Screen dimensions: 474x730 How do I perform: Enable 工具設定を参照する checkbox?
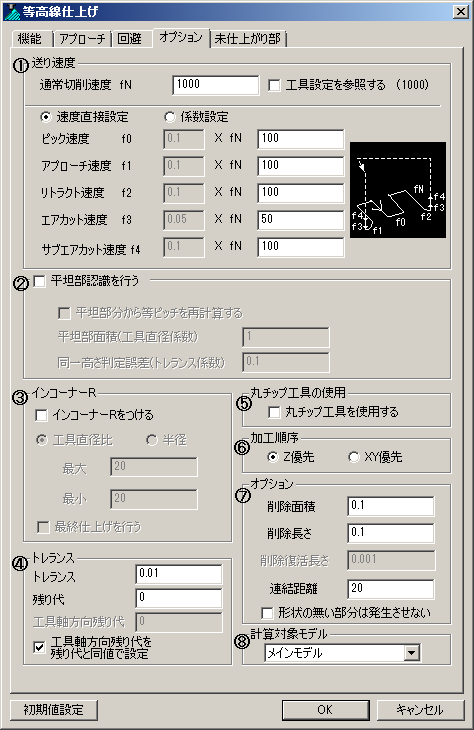[x=274, y=85]
